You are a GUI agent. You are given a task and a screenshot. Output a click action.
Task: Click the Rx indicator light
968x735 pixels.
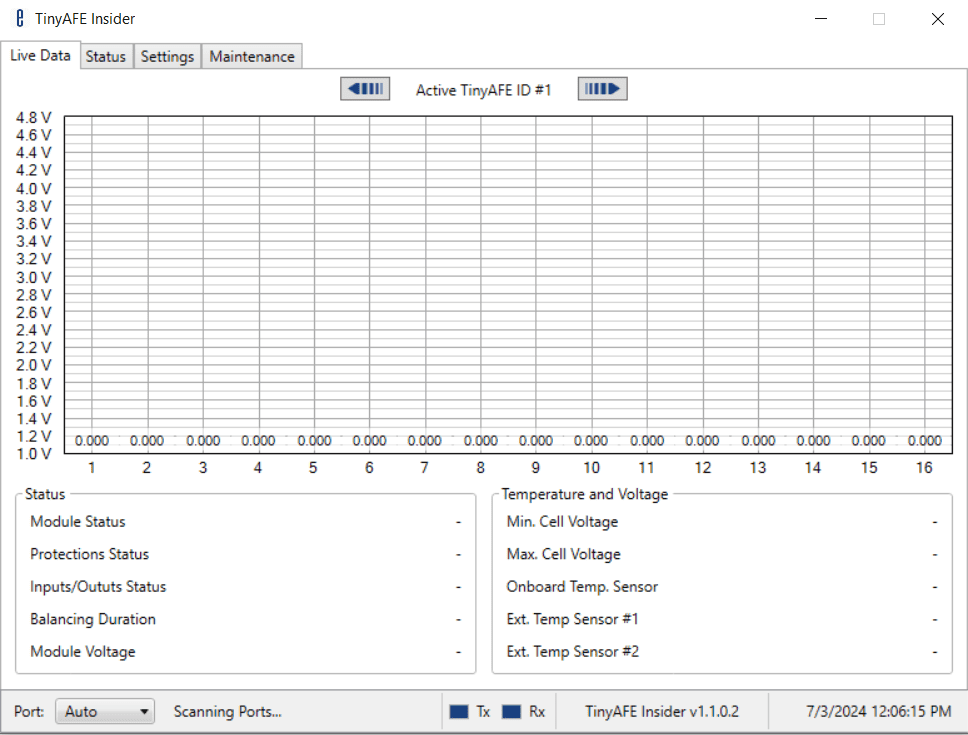click(511, 712)
